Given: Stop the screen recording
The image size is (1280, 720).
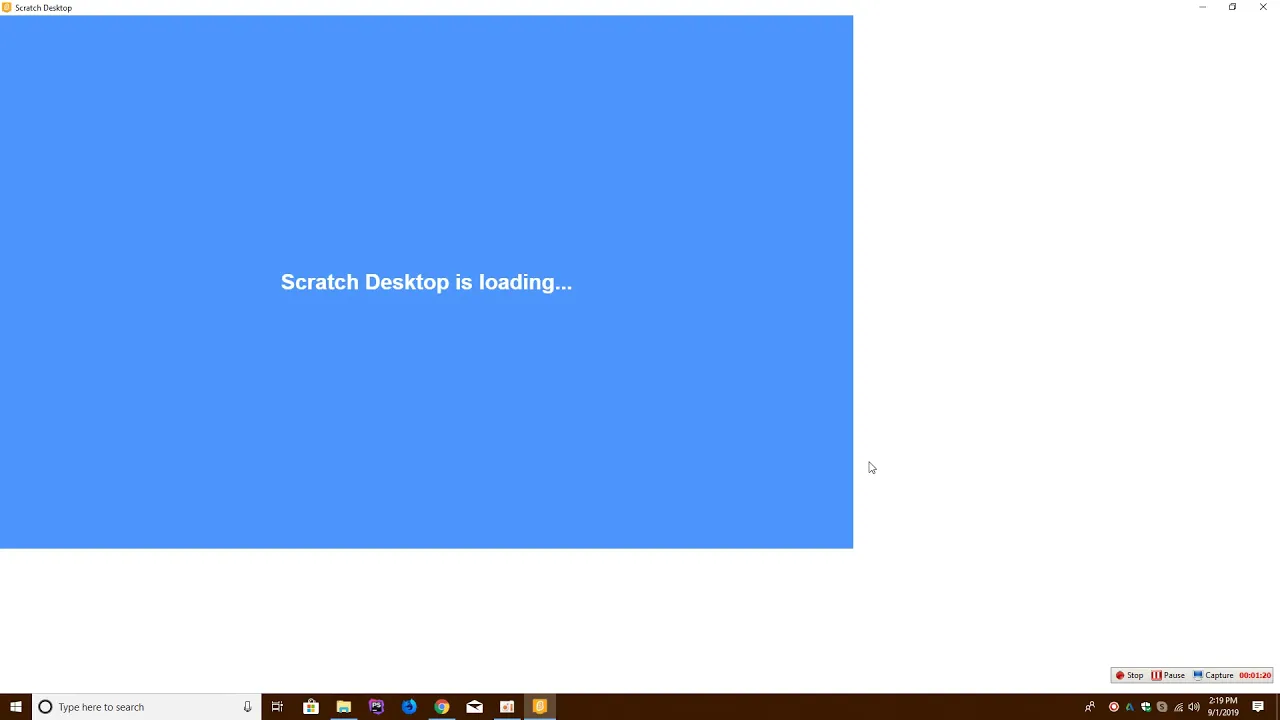Looking at the screenshot, I should point(1129,675).
